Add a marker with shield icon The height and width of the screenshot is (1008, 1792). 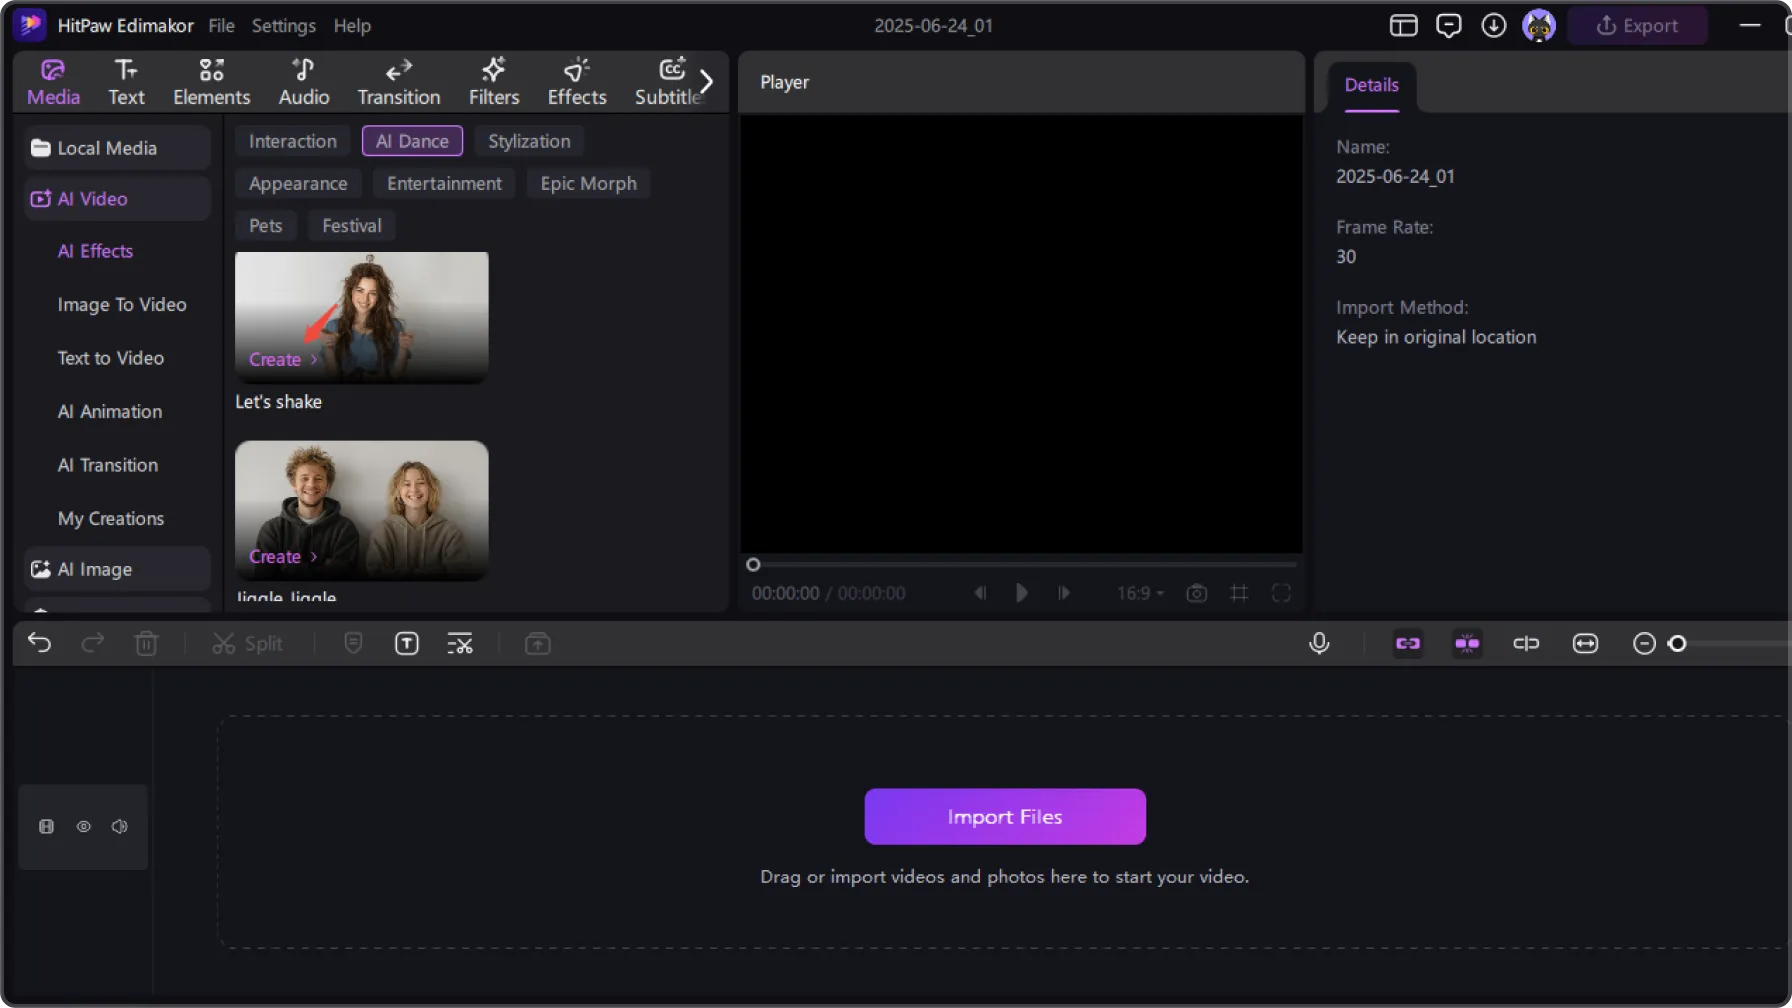tap(353, 643)
